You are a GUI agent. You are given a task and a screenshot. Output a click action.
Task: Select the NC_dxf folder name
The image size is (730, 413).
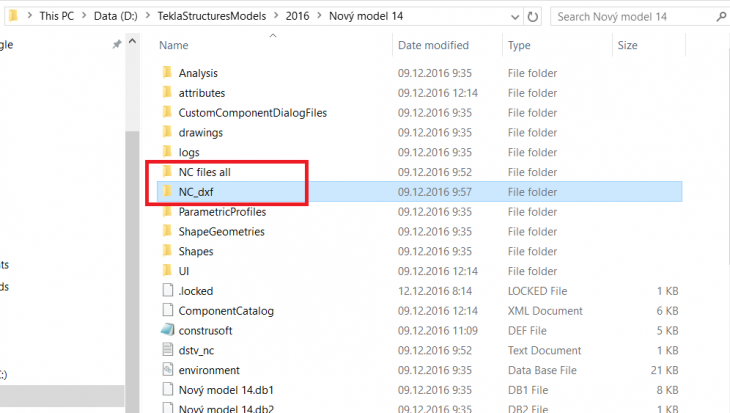tap(196, 192)
